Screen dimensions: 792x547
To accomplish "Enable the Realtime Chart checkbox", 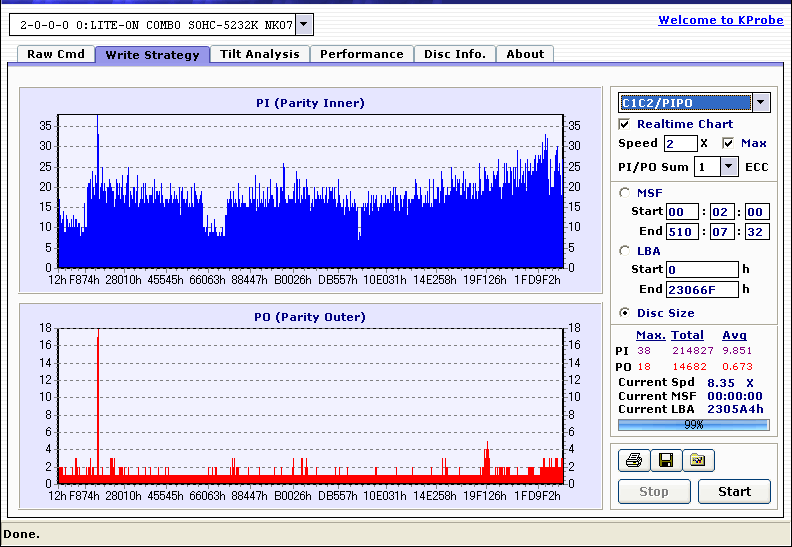I will [625, 124].
